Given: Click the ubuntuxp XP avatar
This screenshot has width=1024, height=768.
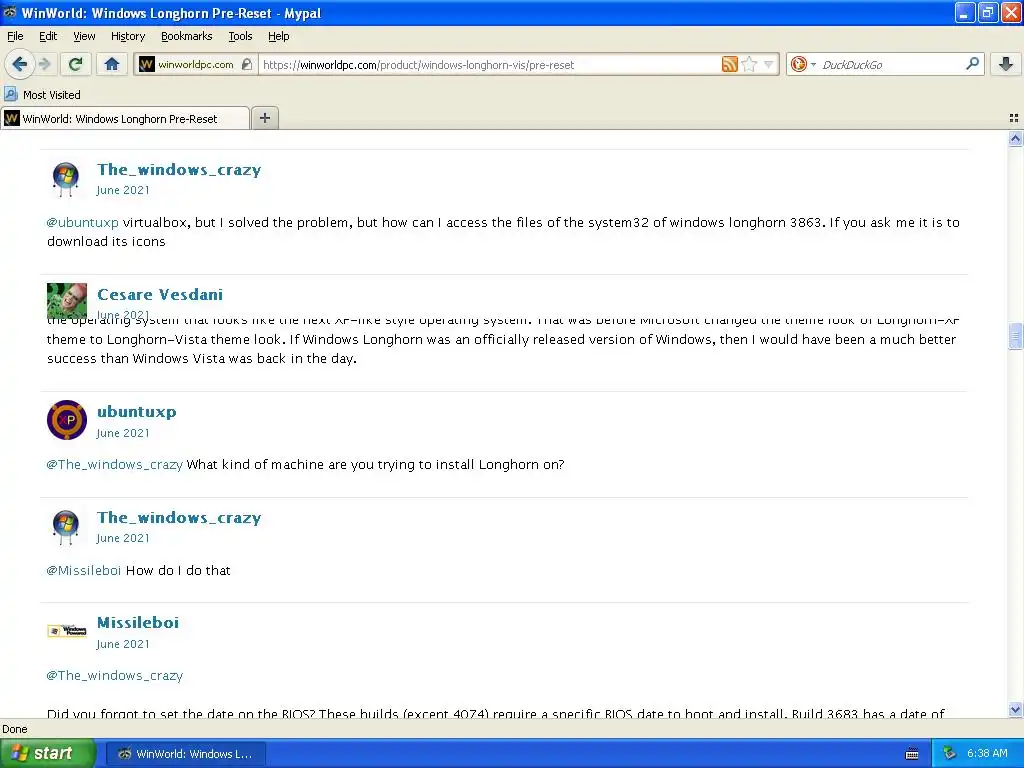Looking at the screenshot, I should (x=67, y=420).
